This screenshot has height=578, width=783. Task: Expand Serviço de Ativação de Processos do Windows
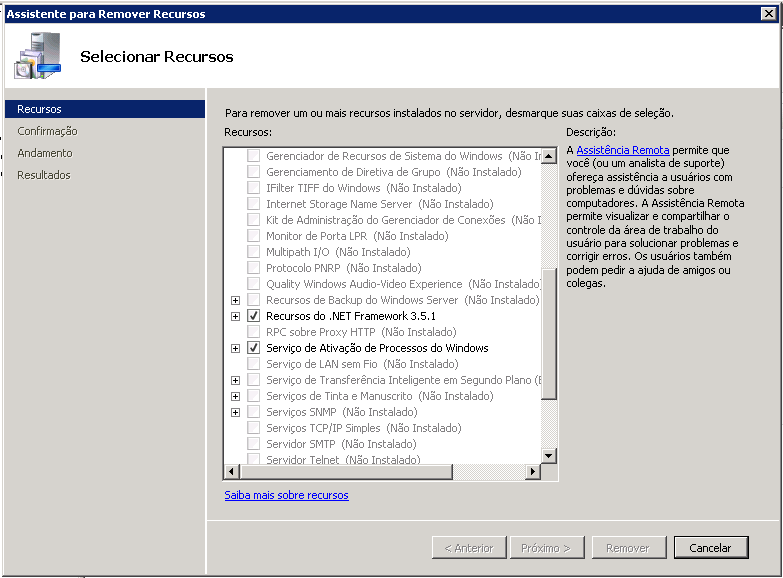(235, 348)
